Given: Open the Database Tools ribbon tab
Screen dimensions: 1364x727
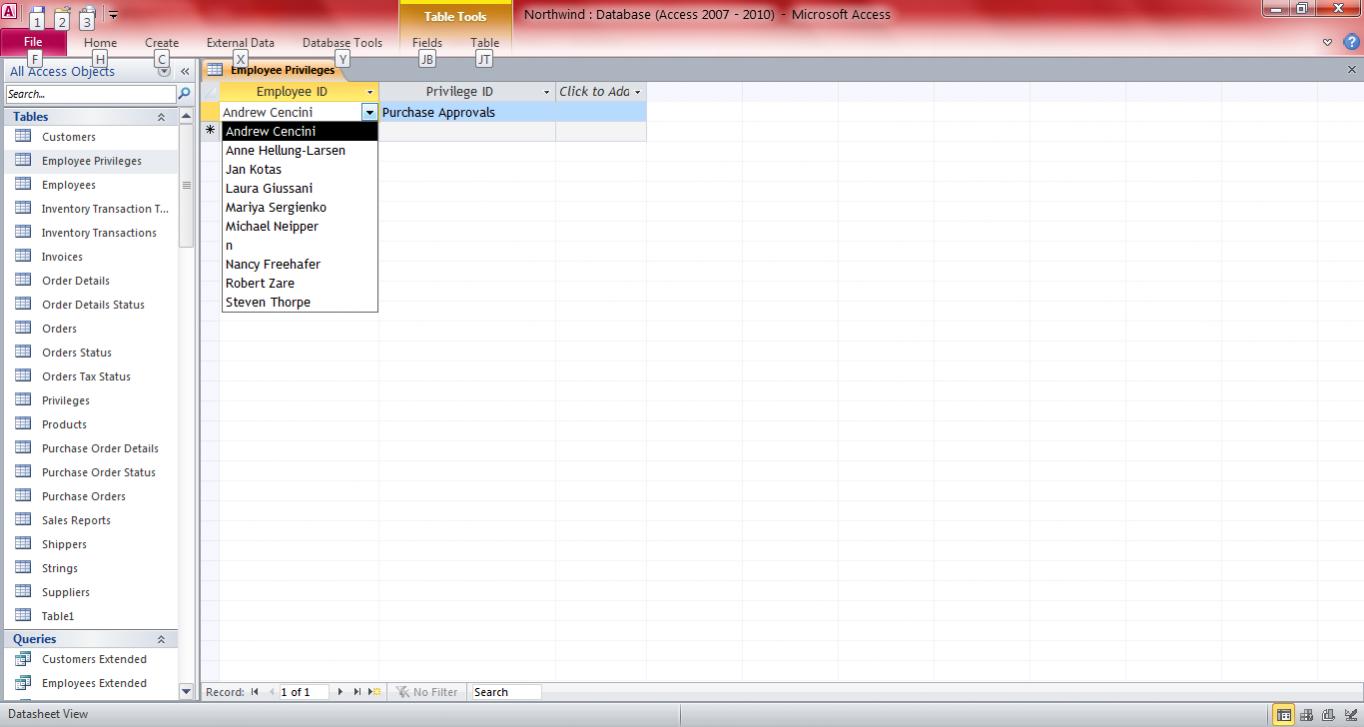Looking at the screenshot, I should point(342,43).
